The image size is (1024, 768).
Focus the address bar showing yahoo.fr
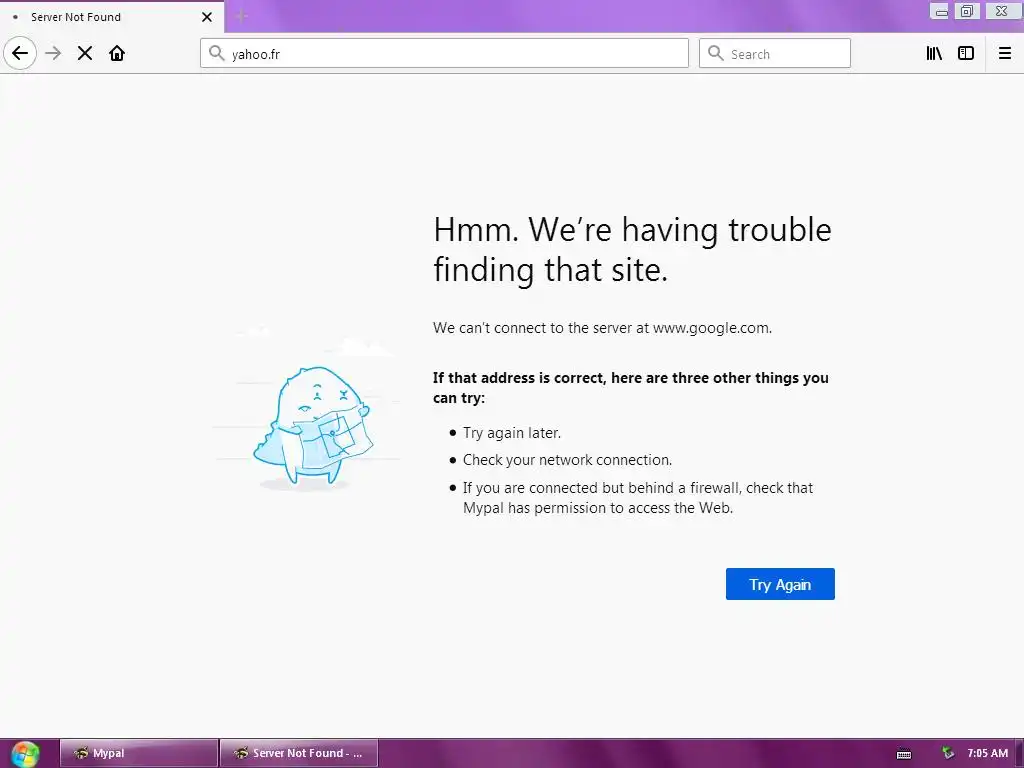444,53
